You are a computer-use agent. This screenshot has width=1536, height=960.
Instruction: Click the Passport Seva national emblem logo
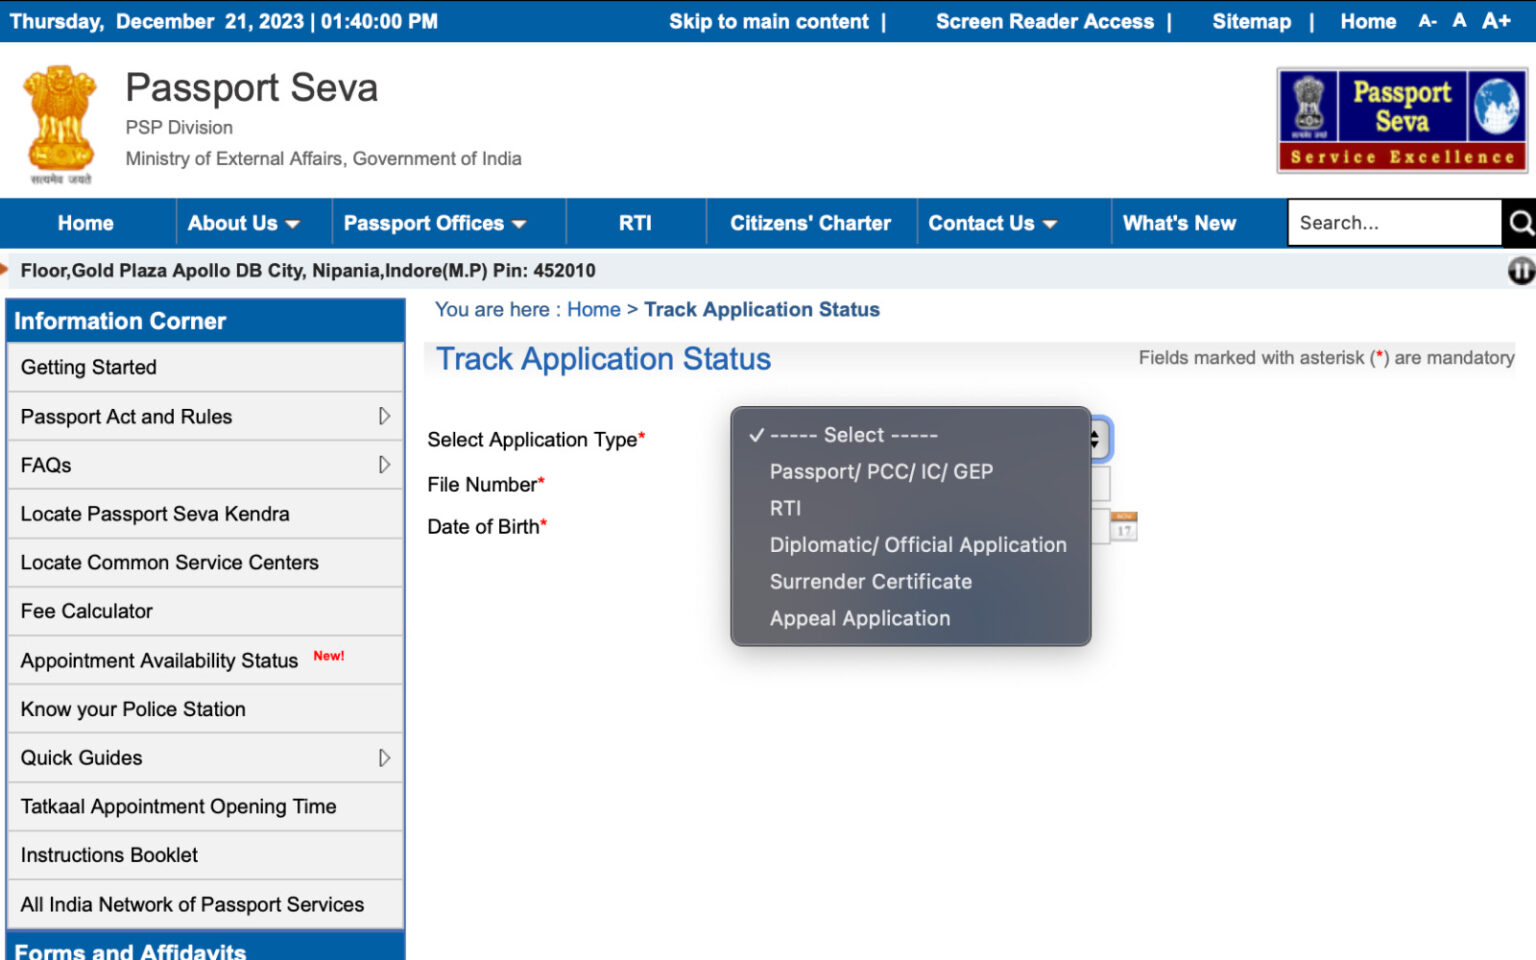pyautogui.click(x=58, y=120)
